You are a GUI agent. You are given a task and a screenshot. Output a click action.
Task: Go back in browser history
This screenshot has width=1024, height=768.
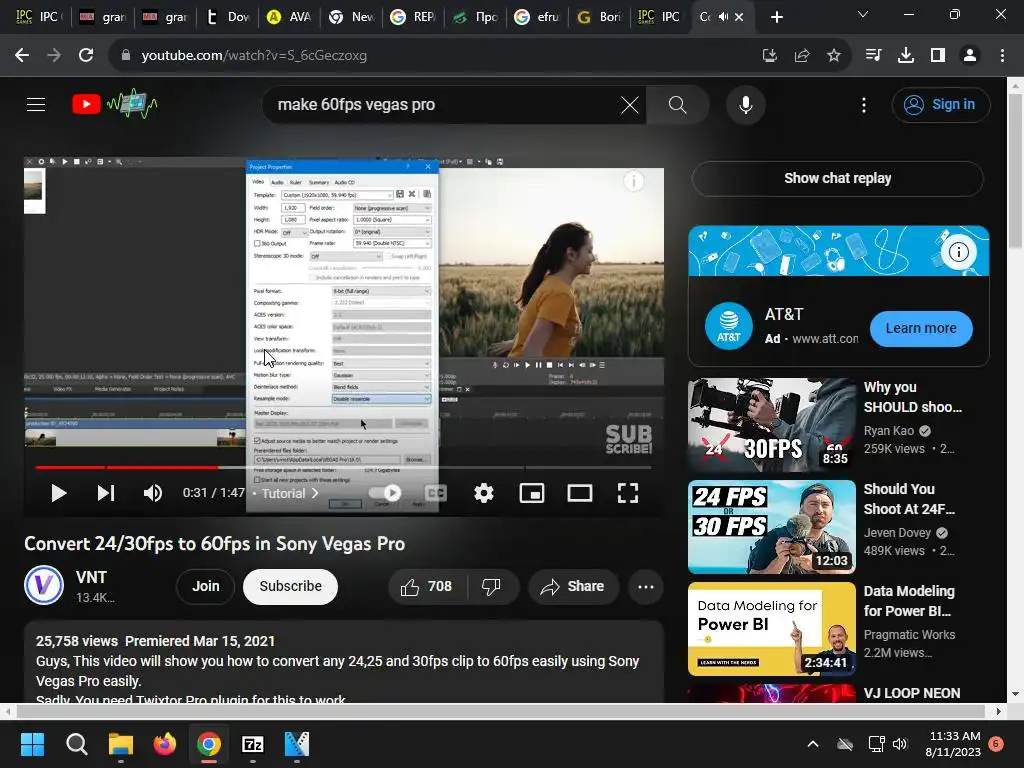(22, 56)
